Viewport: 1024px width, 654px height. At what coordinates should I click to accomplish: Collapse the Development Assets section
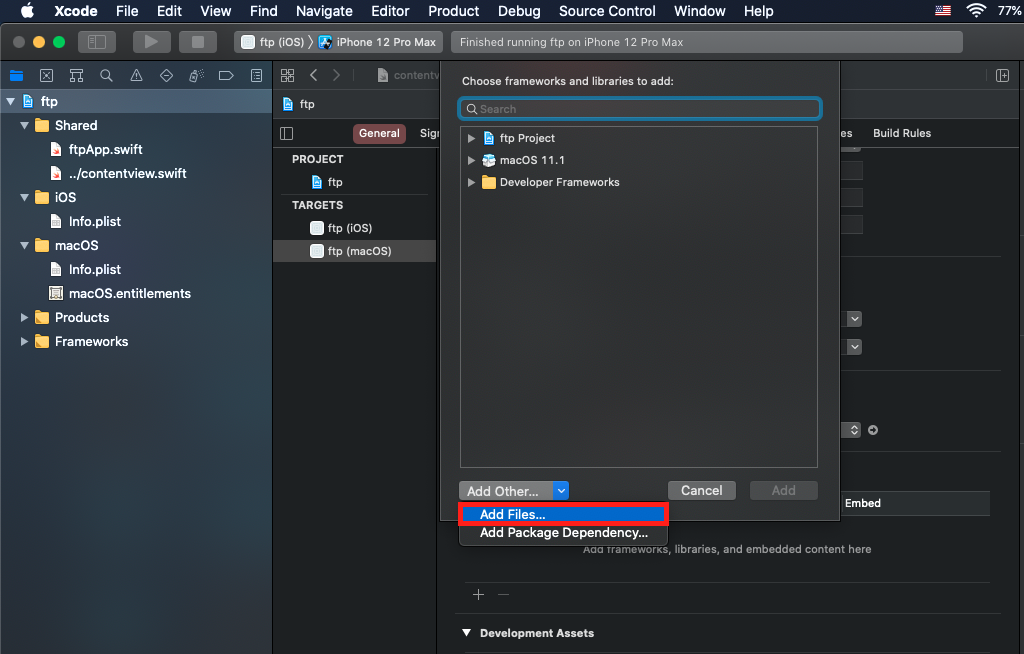466,632
